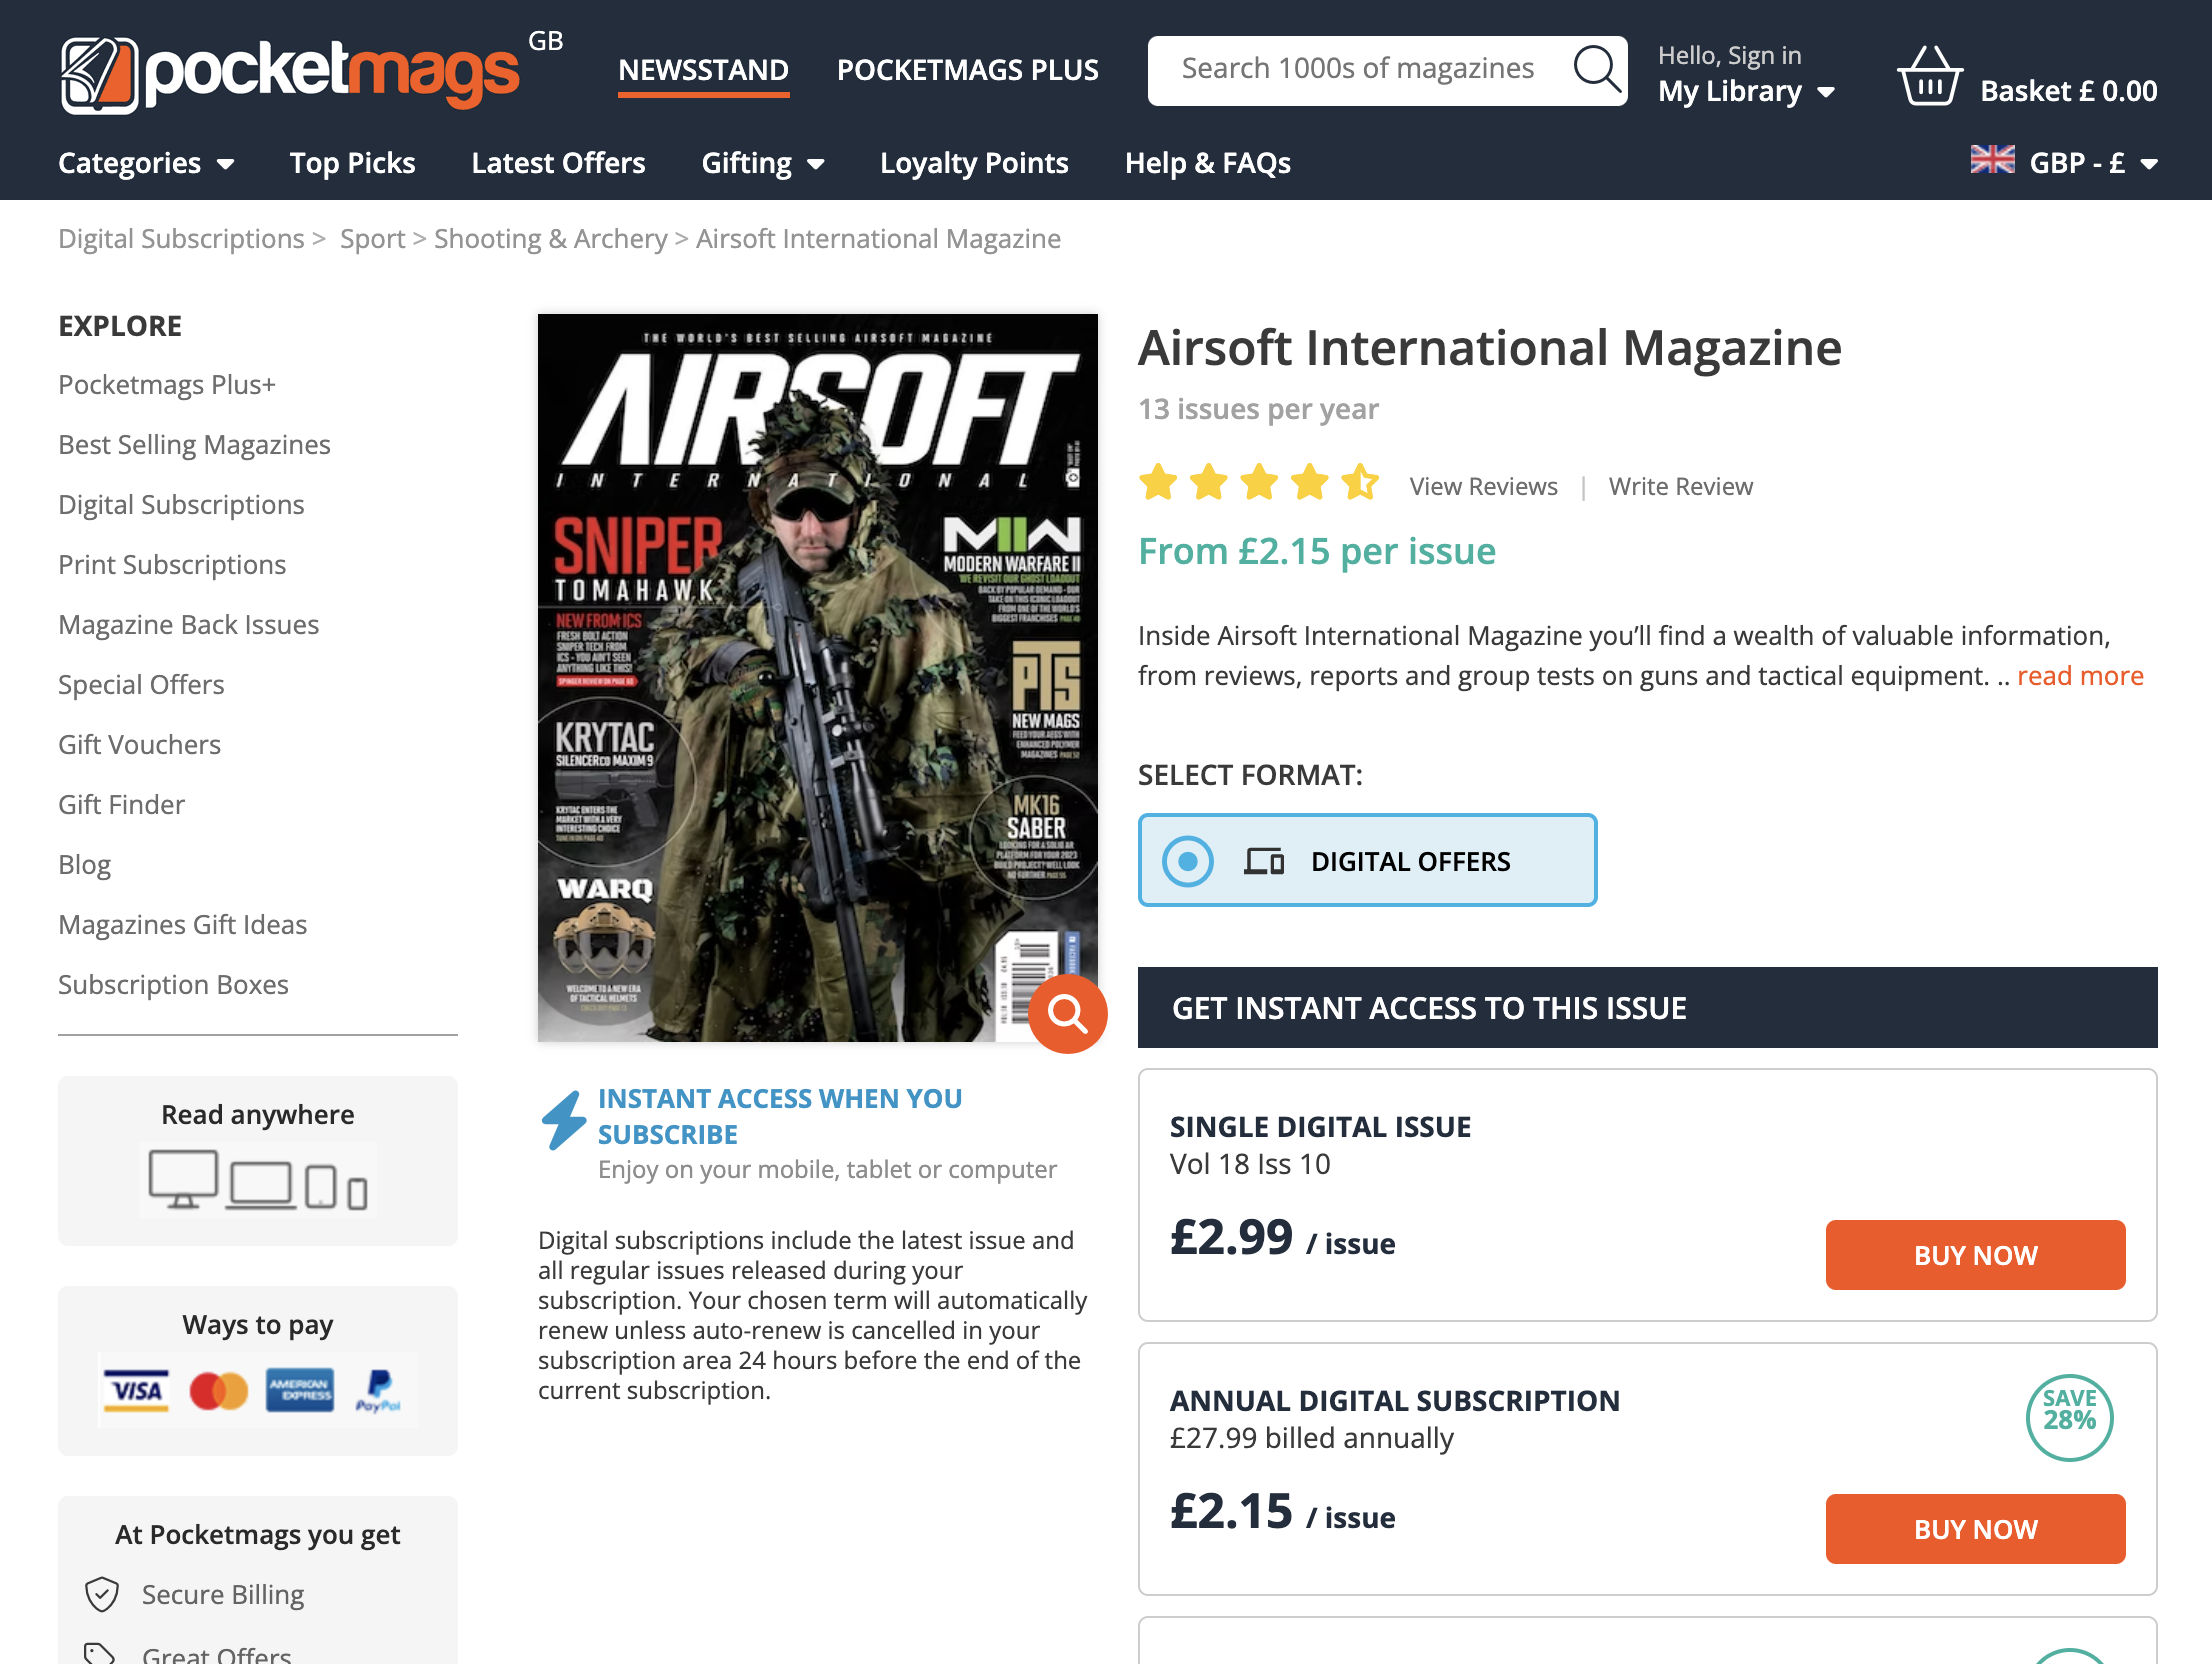Click Shooting & Archery breadcrumb

tap(550, 239)
